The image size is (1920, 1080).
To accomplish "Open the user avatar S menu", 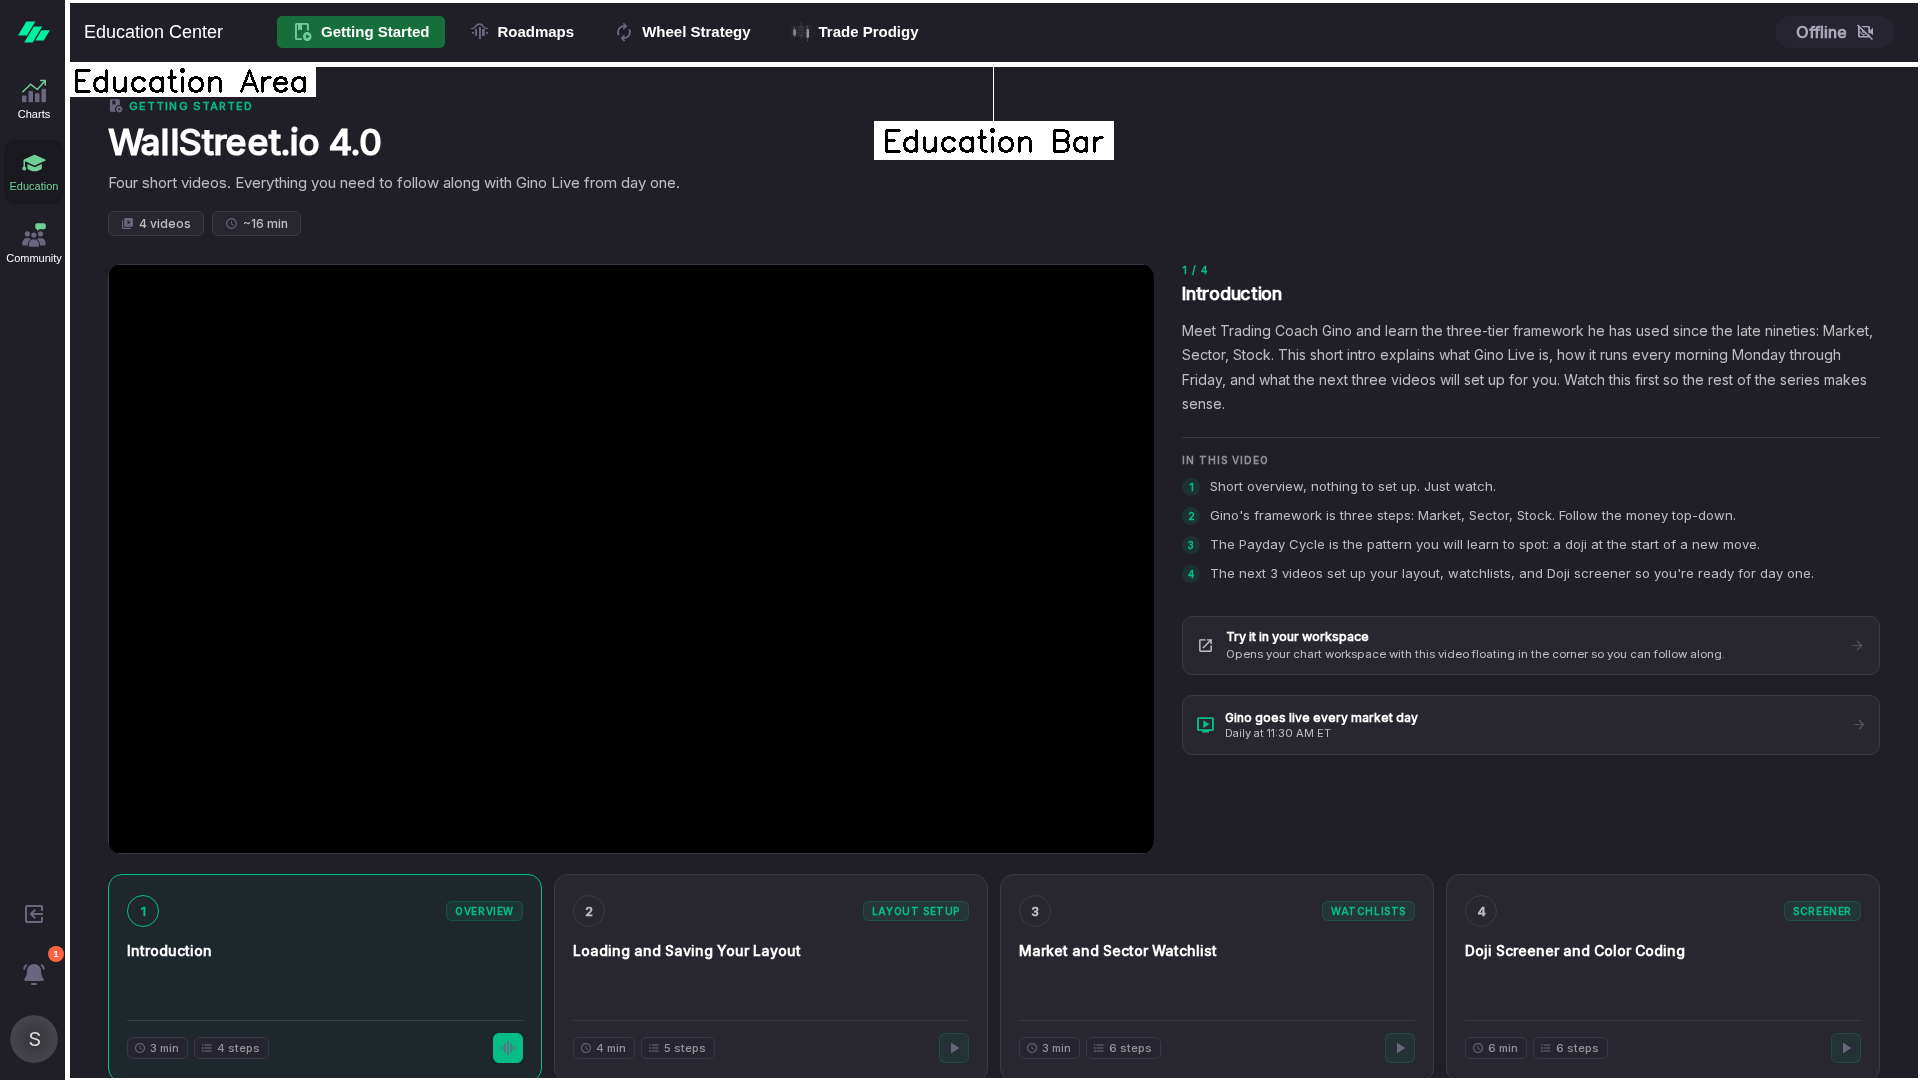I will [34, 1039].
